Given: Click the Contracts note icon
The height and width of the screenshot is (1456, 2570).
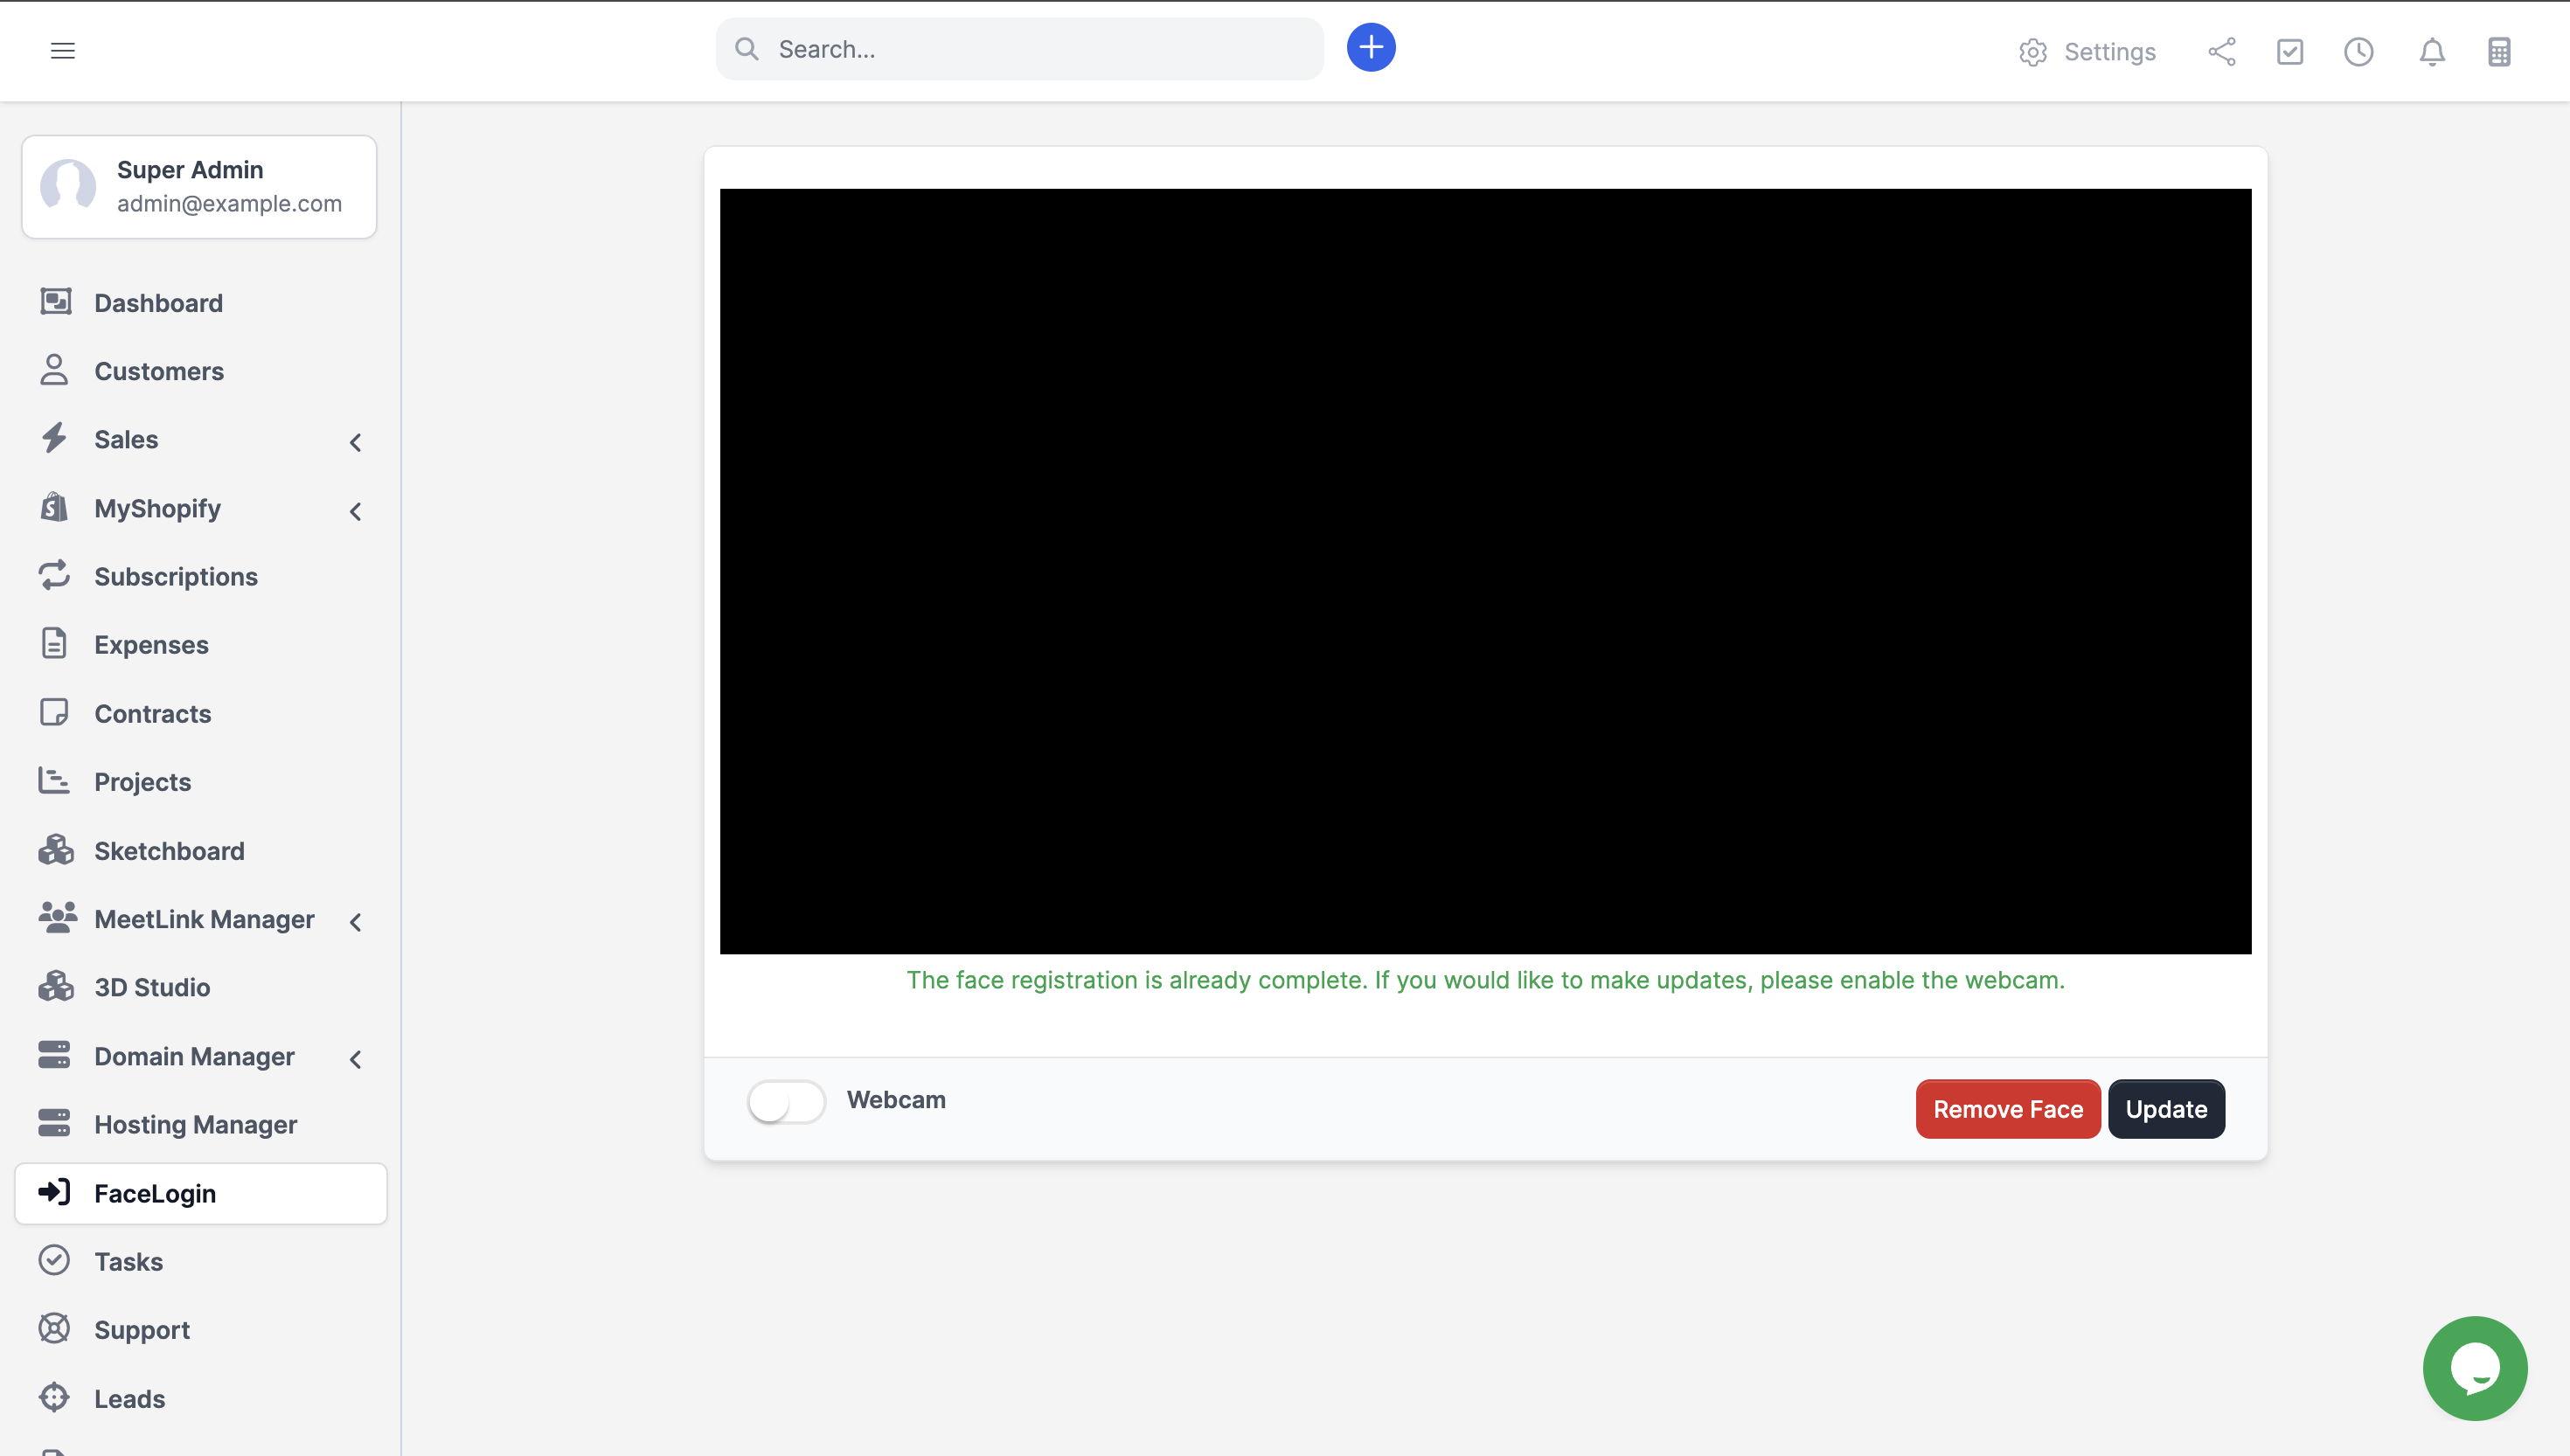Looking at the screenshot, I should 54,712.
